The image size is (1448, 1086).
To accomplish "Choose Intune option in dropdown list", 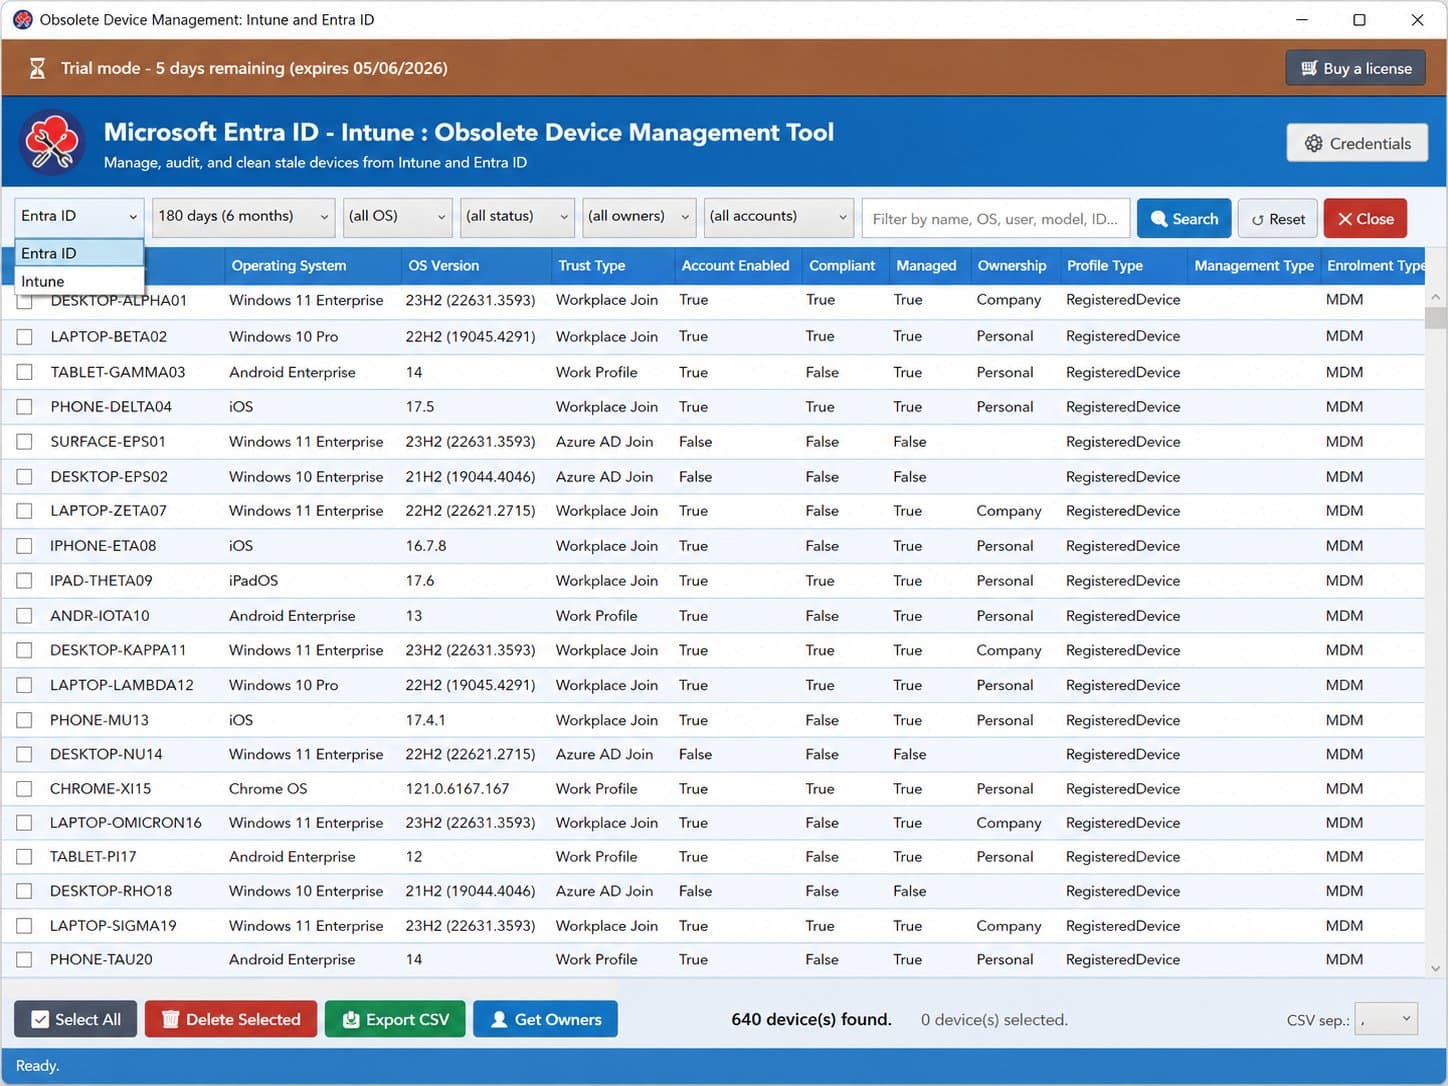I will (x=79, y=281).
